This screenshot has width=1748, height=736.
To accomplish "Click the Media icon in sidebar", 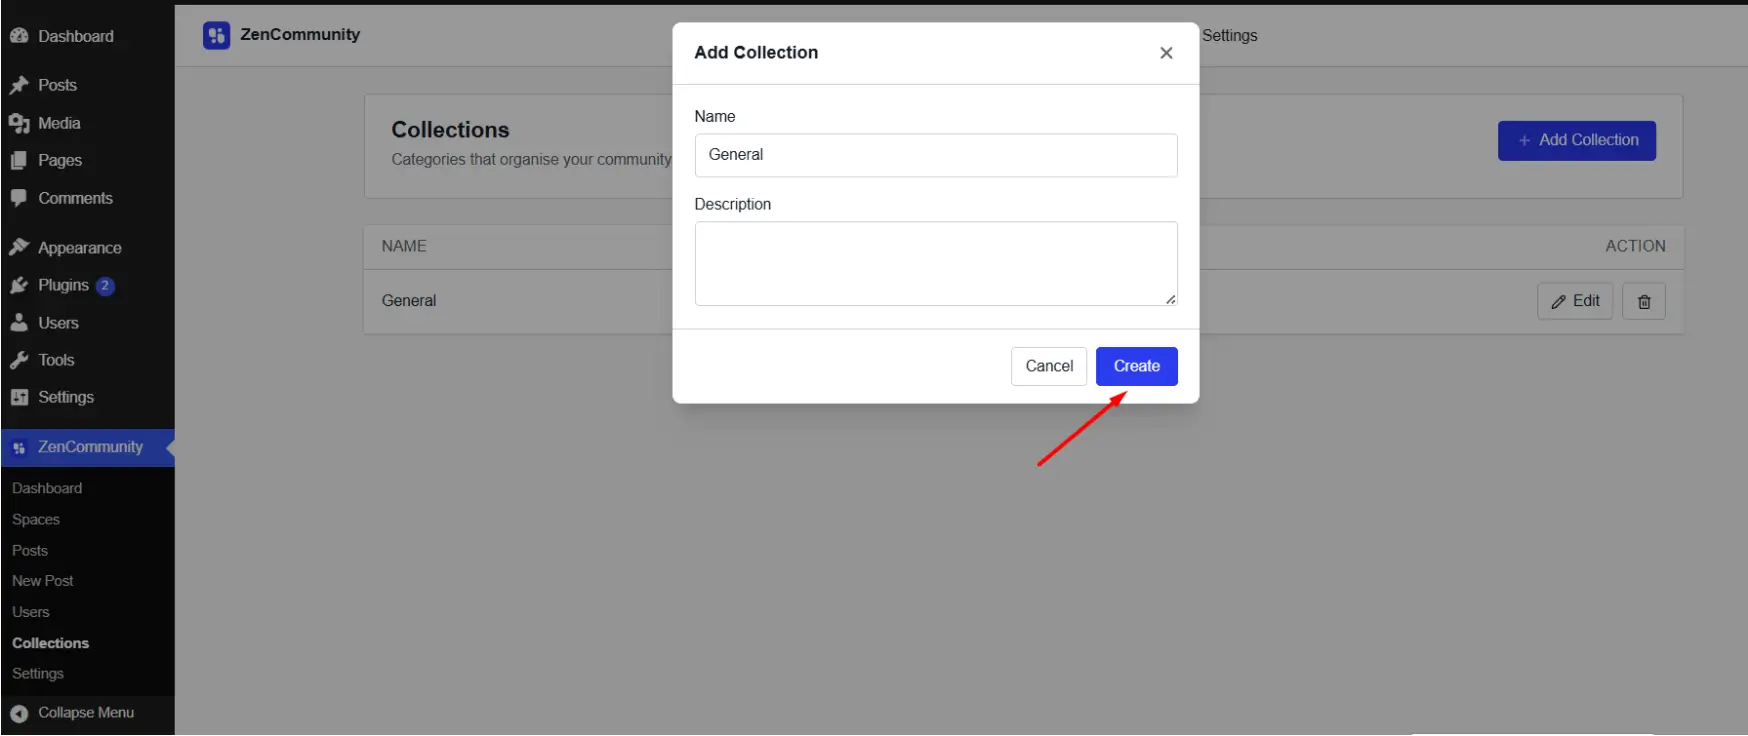I will (x=19, y=123).
